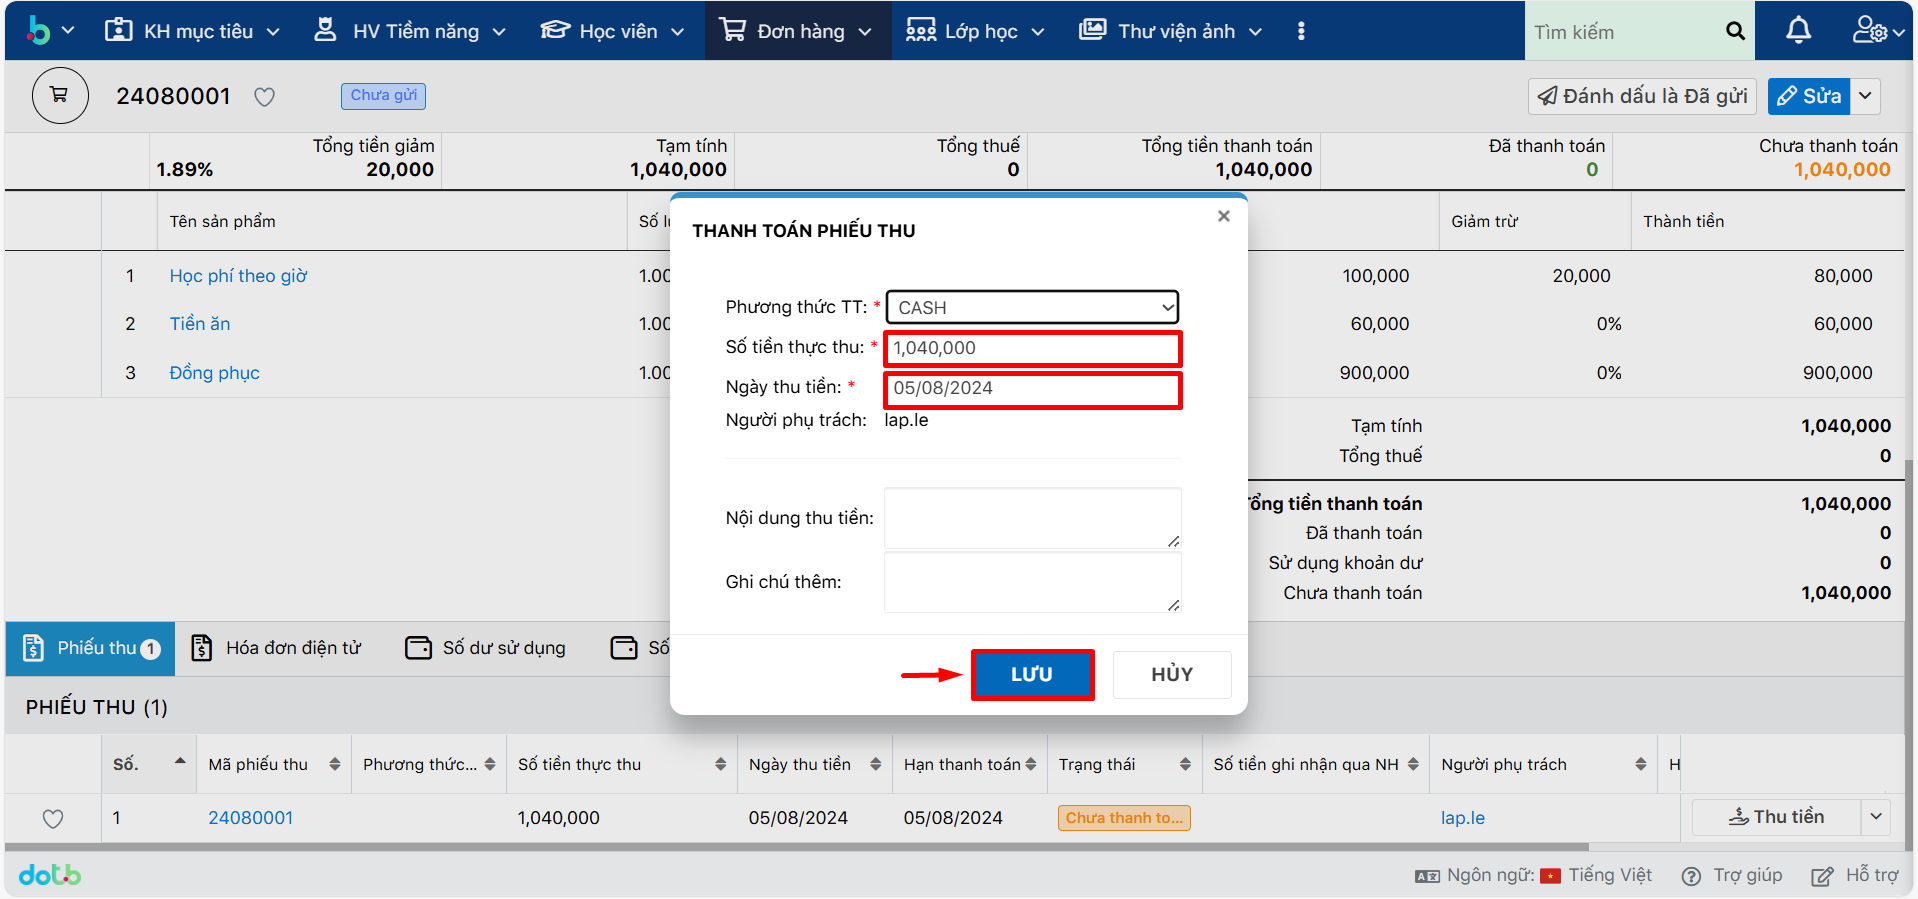This screenshot has height=899, width=1918.
Task: Click the Nội dung thu tiền text area
Action: pyautogui.click(x=1032, y=518)
